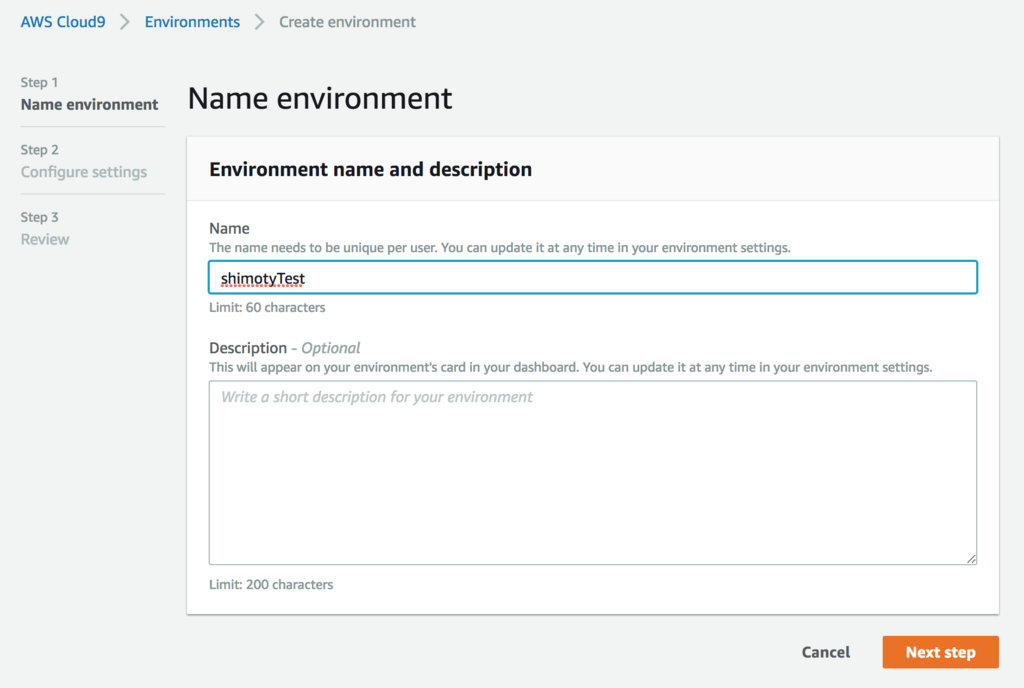Click the Name environment page heading
This screenshot has width=1024, height=688.
pyautogui.click(x=320, y=98)
